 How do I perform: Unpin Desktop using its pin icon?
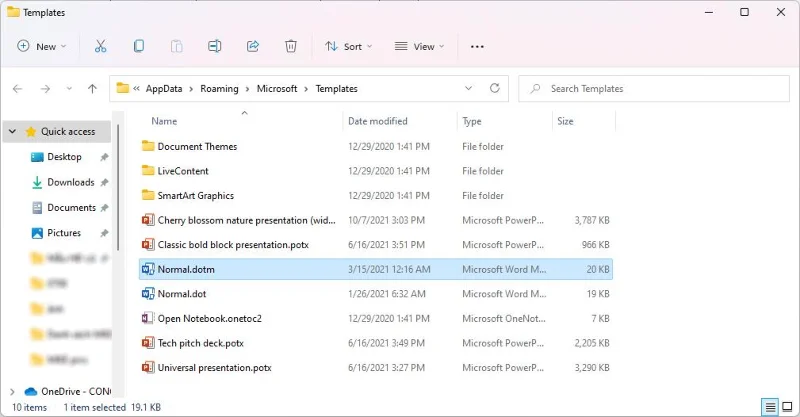[x=104, y=157]
